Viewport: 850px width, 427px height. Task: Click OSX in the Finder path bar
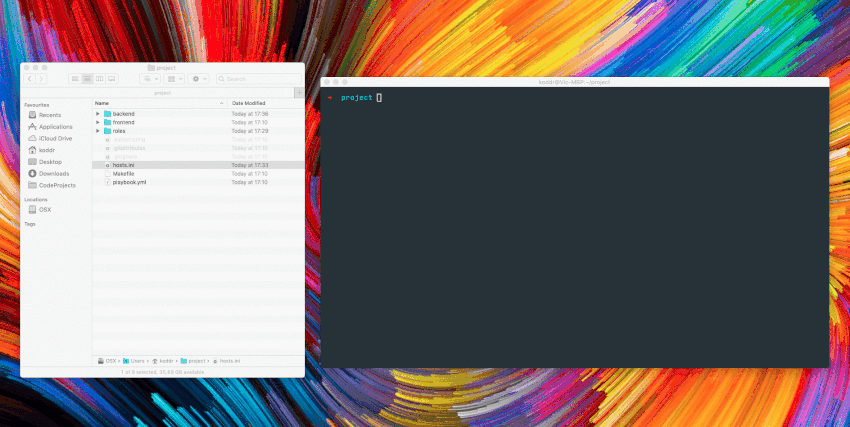(107, 361)
